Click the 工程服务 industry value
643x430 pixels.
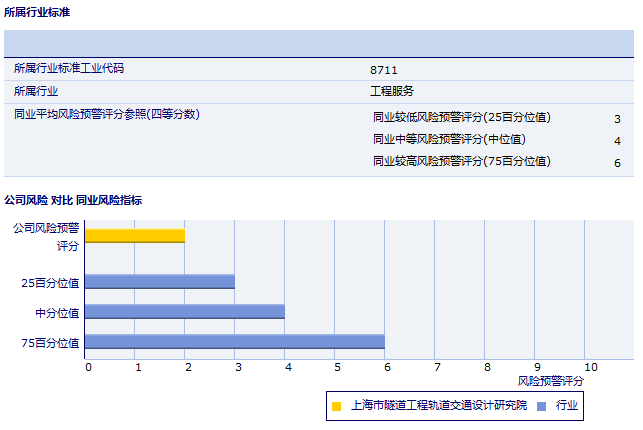point(392,91)
